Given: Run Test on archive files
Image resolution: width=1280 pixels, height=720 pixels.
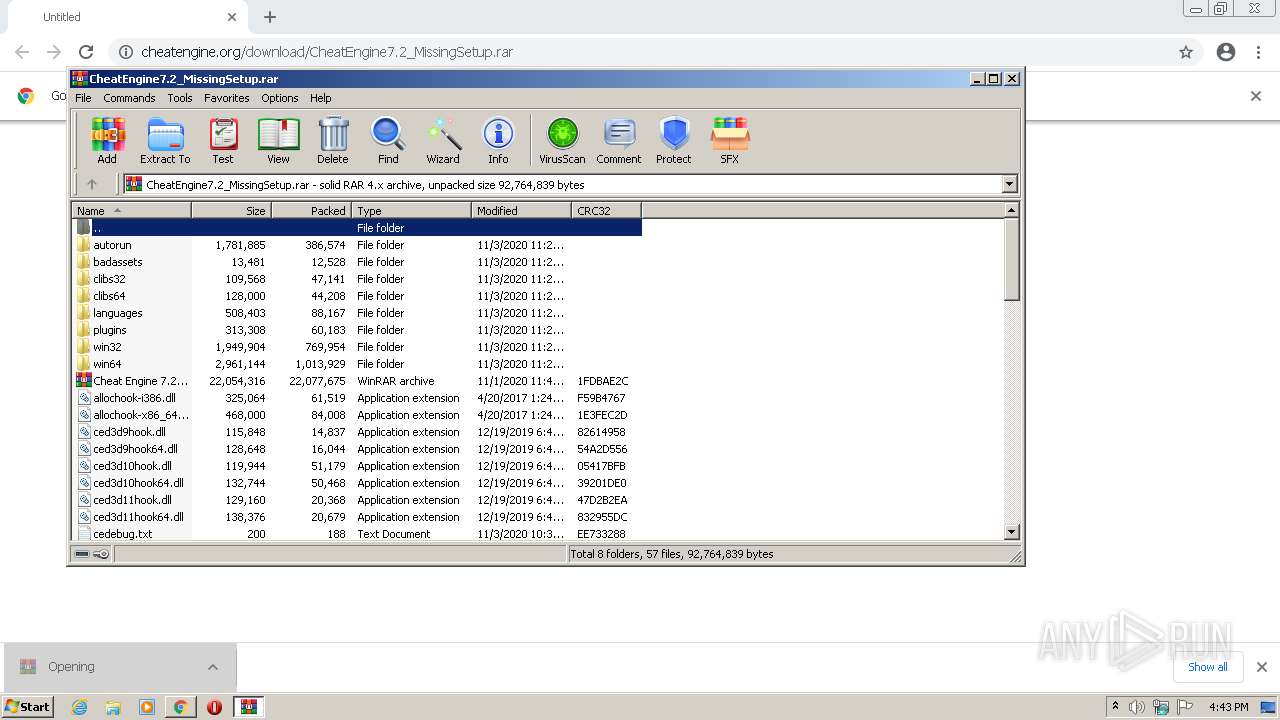Looking at the screenshot, I should pyautogui.click(x=223, y=140).
